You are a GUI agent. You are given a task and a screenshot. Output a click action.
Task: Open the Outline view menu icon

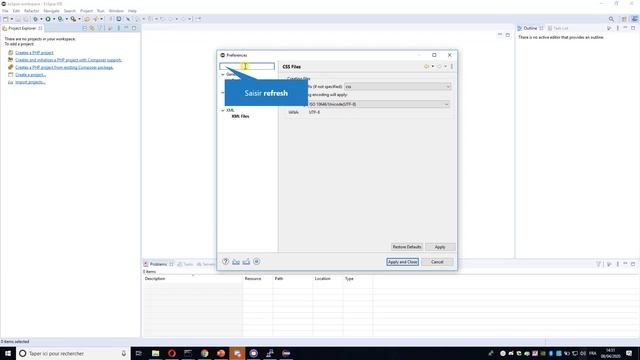pos(617,28)
